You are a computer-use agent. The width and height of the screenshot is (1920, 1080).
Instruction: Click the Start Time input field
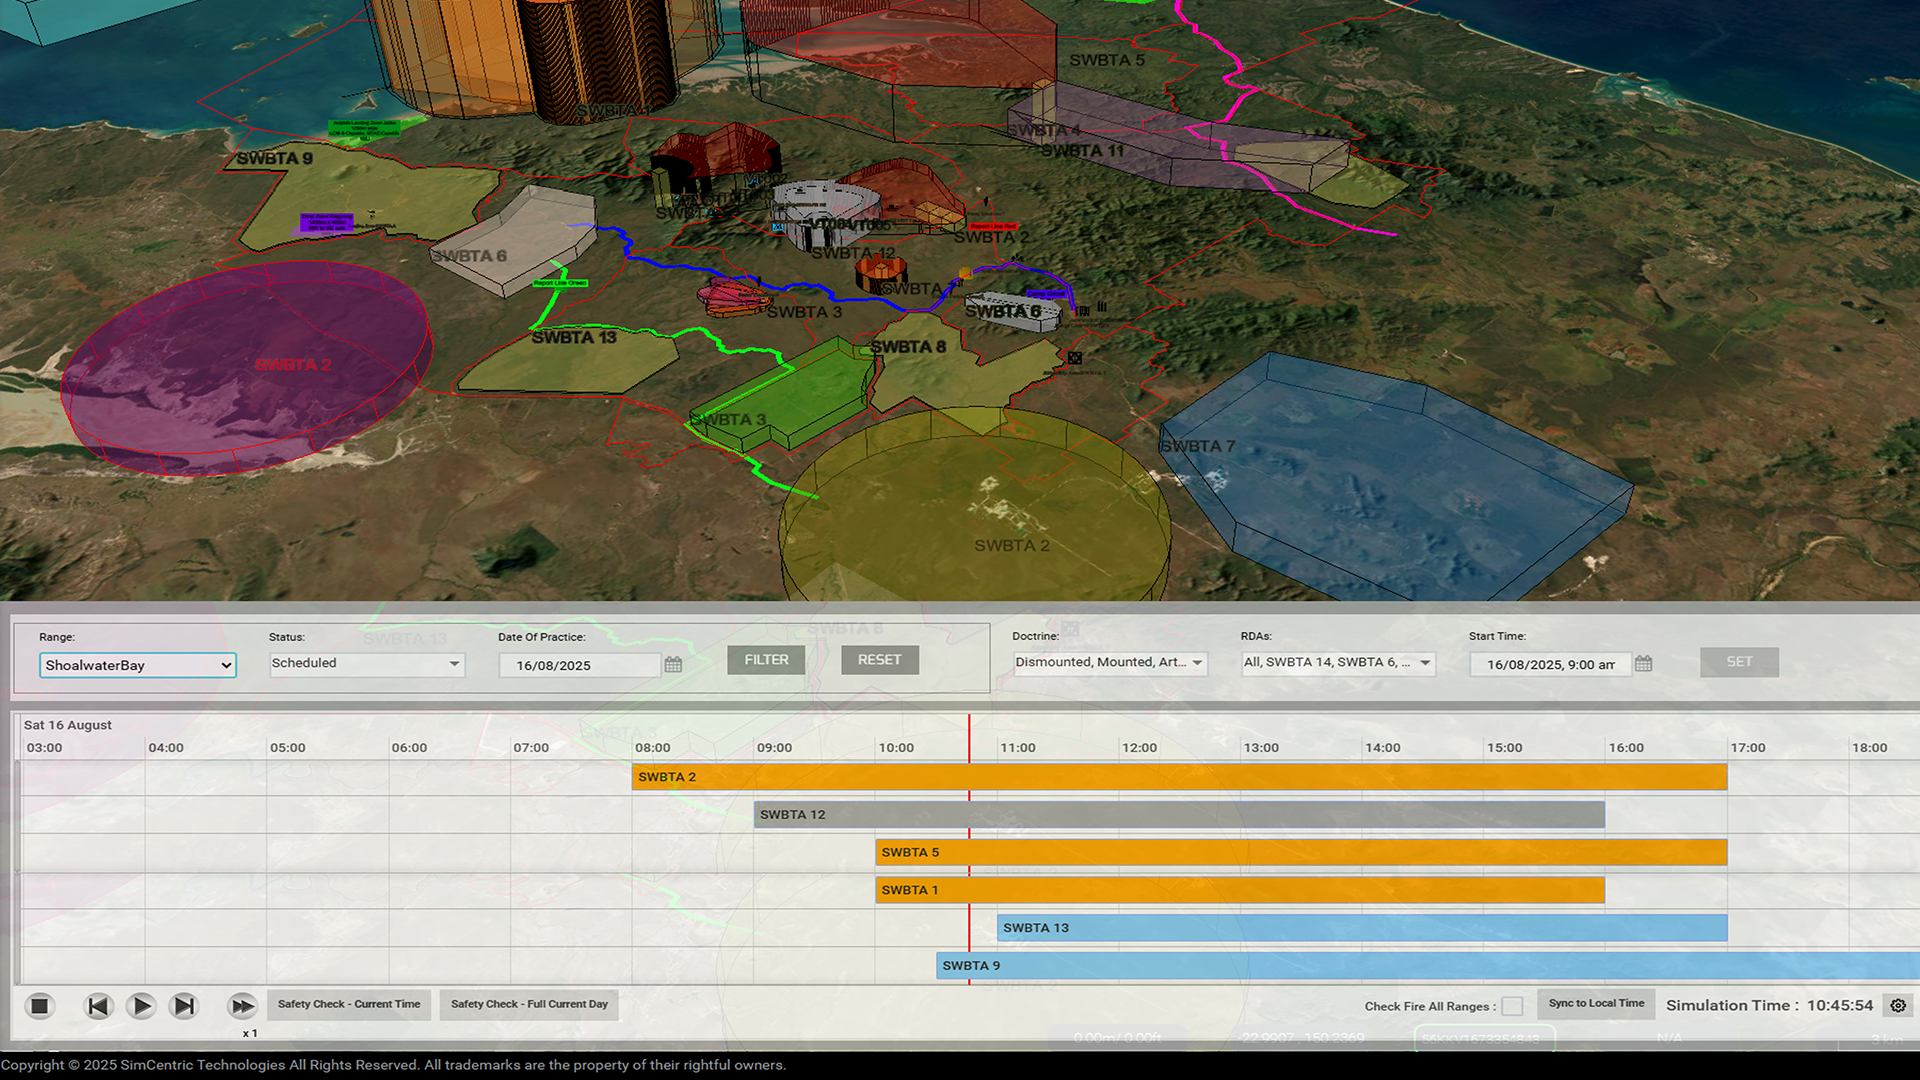(1549, 664)
